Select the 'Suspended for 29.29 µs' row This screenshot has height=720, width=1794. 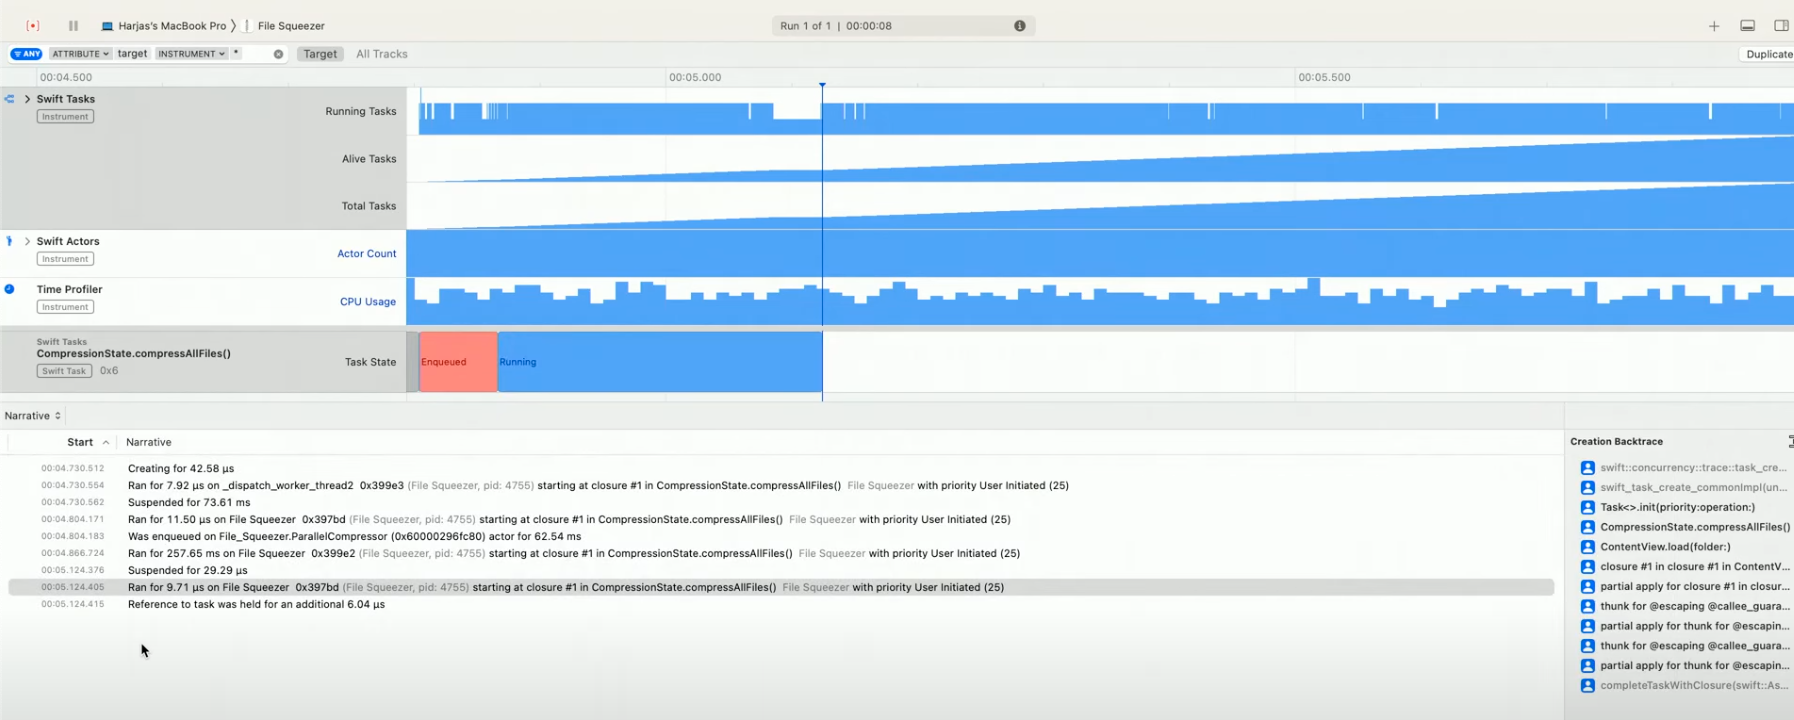pos(781,570)
